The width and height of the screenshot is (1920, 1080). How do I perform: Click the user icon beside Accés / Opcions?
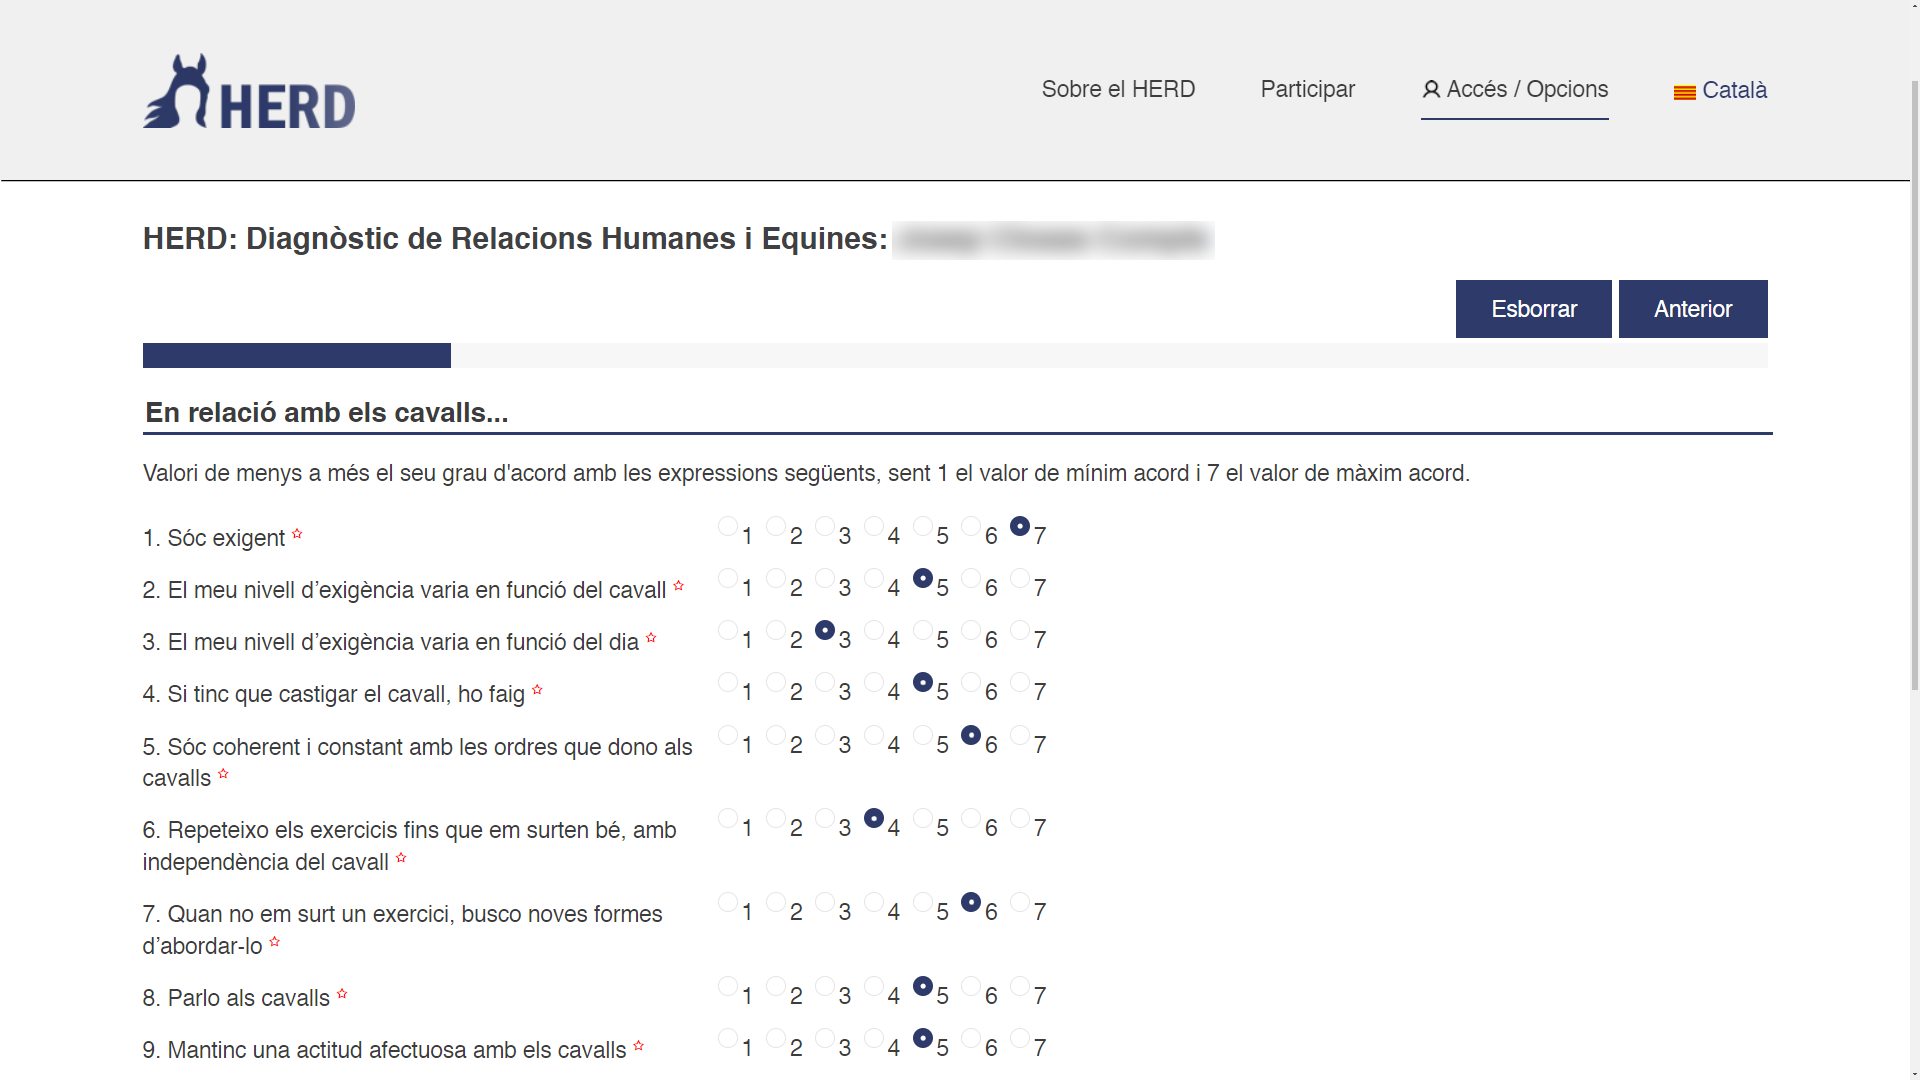click(1431, 90)
